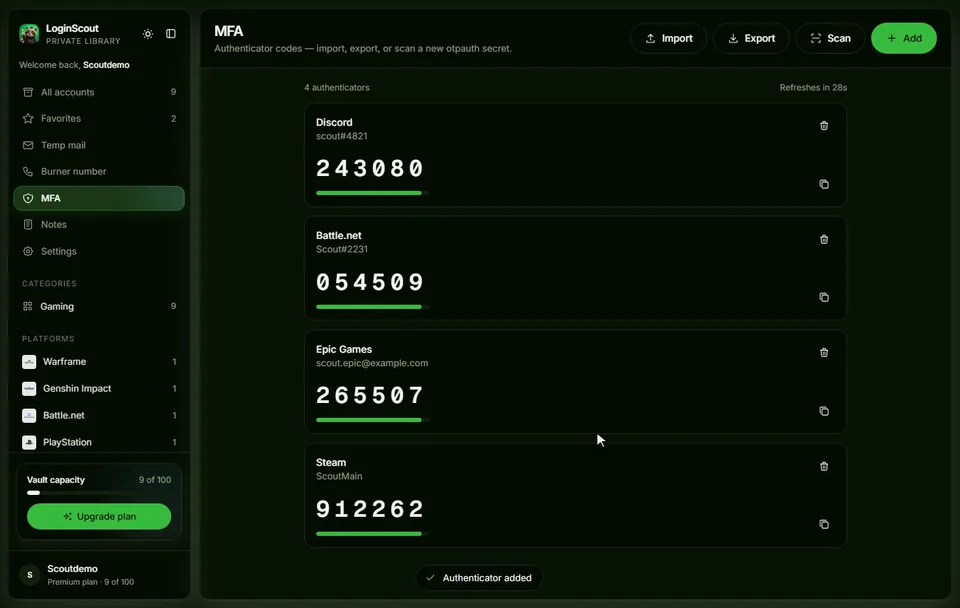This screenshot has height=608, width=960.
Task: Click the Warframe platform icon
Action: pos(29,362)
